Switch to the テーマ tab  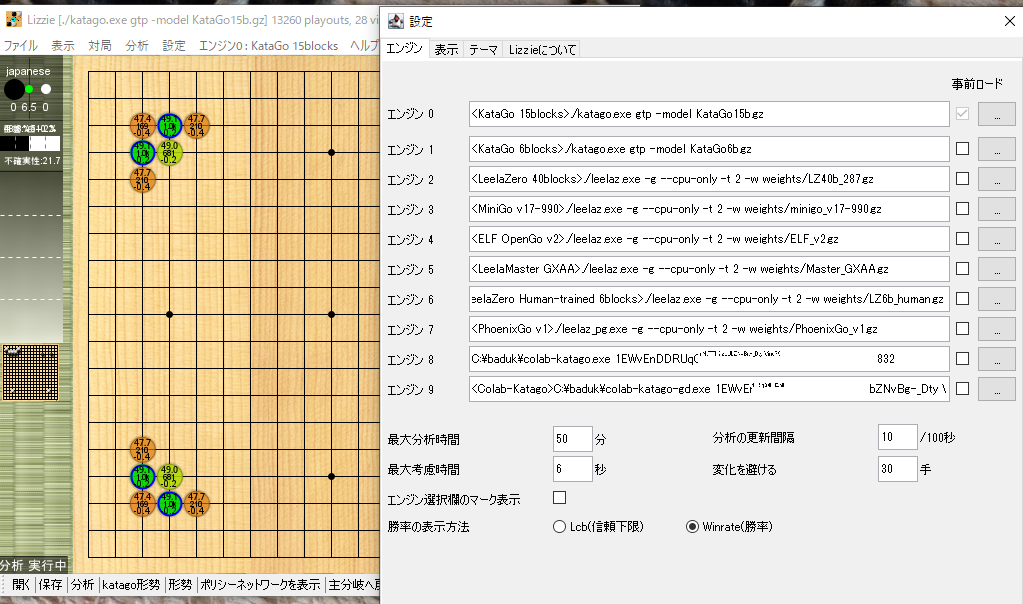pyautogui.click(x=483, y=50)
